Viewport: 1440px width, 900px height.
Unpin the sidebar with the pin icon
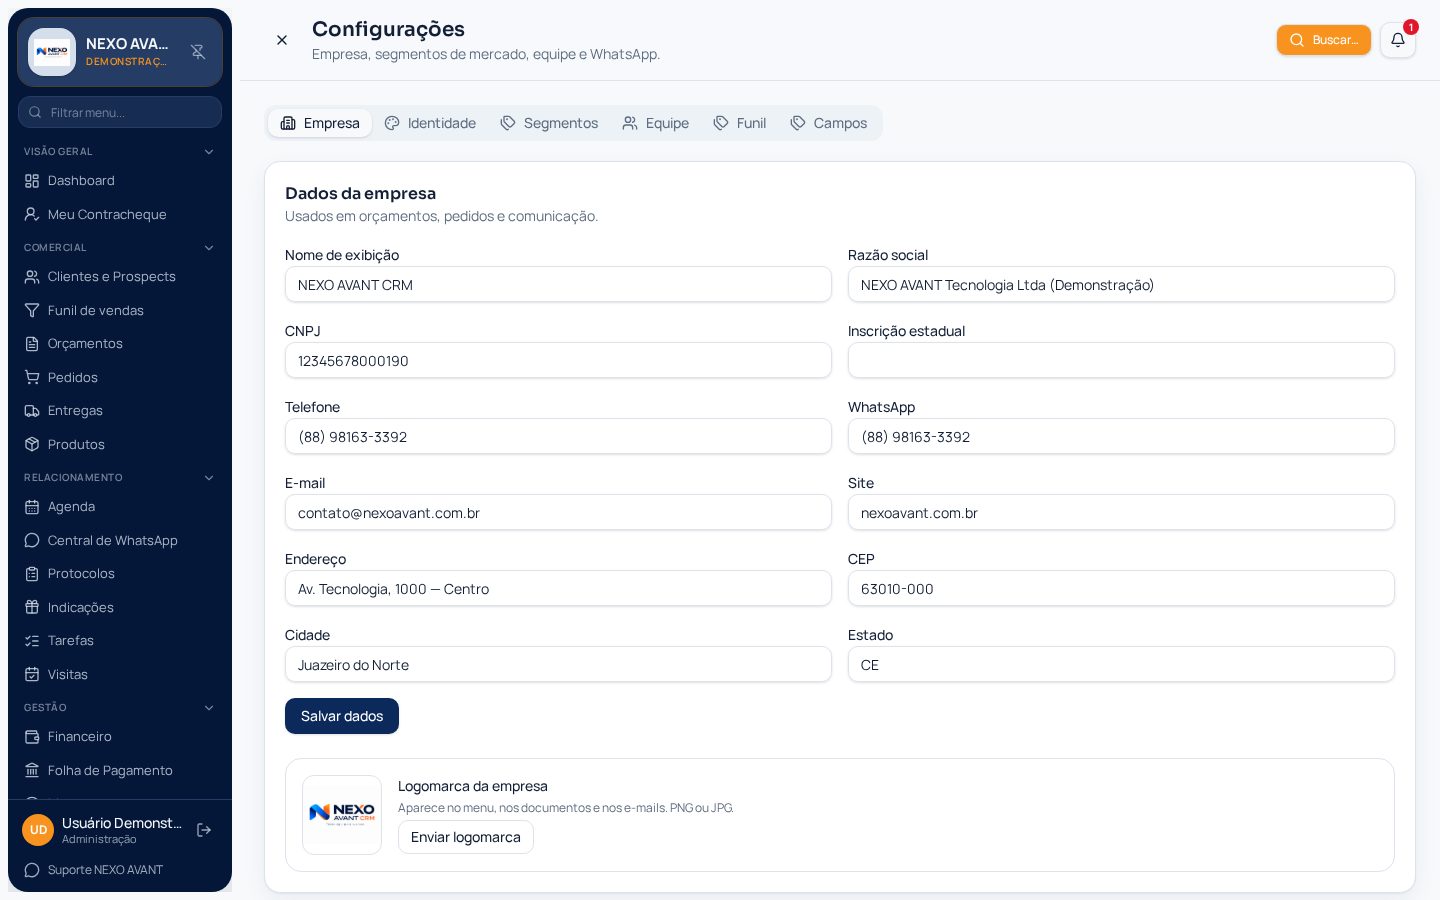pos(198,52)
